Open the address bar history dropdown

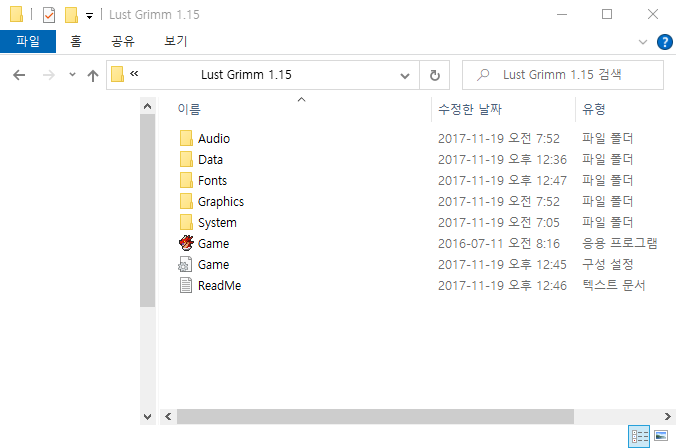tap(405, 75)
